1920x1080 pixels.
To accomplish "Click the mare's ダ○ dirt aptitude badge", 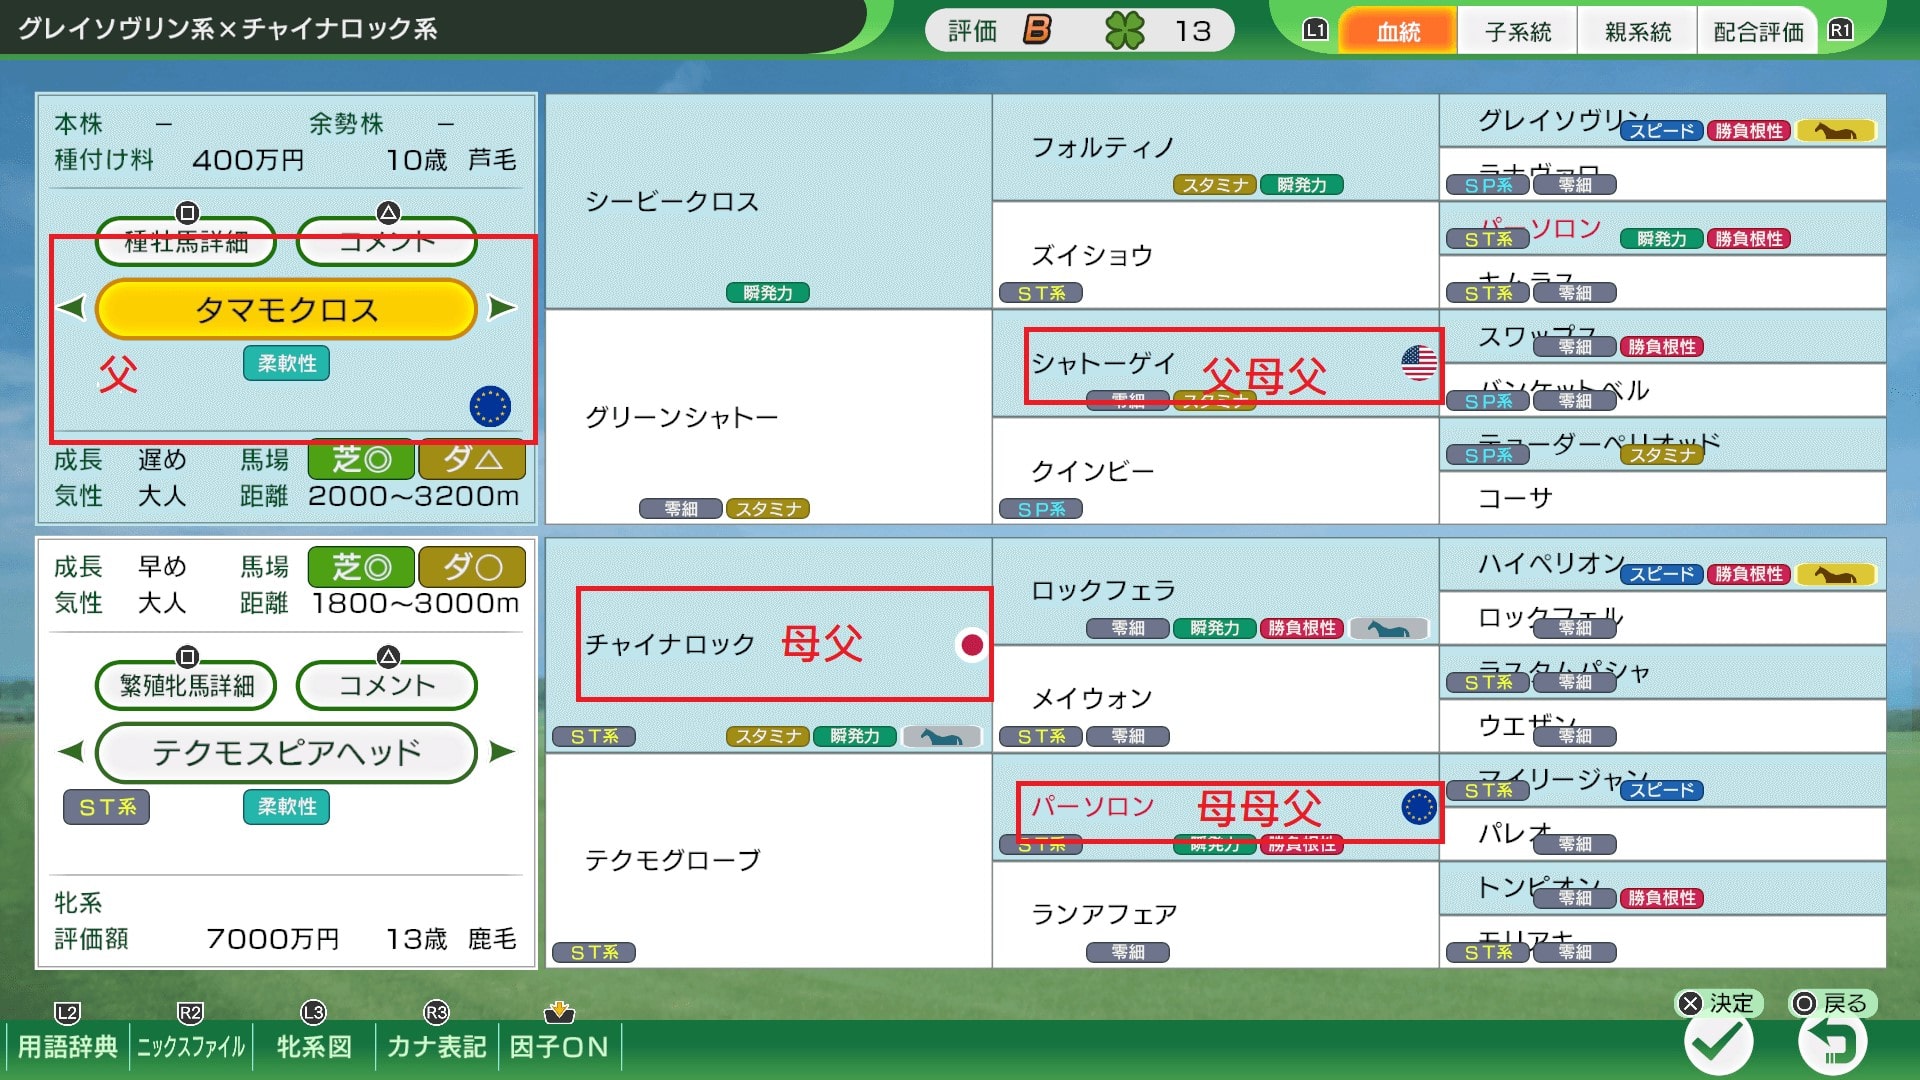I will point(472,567).
